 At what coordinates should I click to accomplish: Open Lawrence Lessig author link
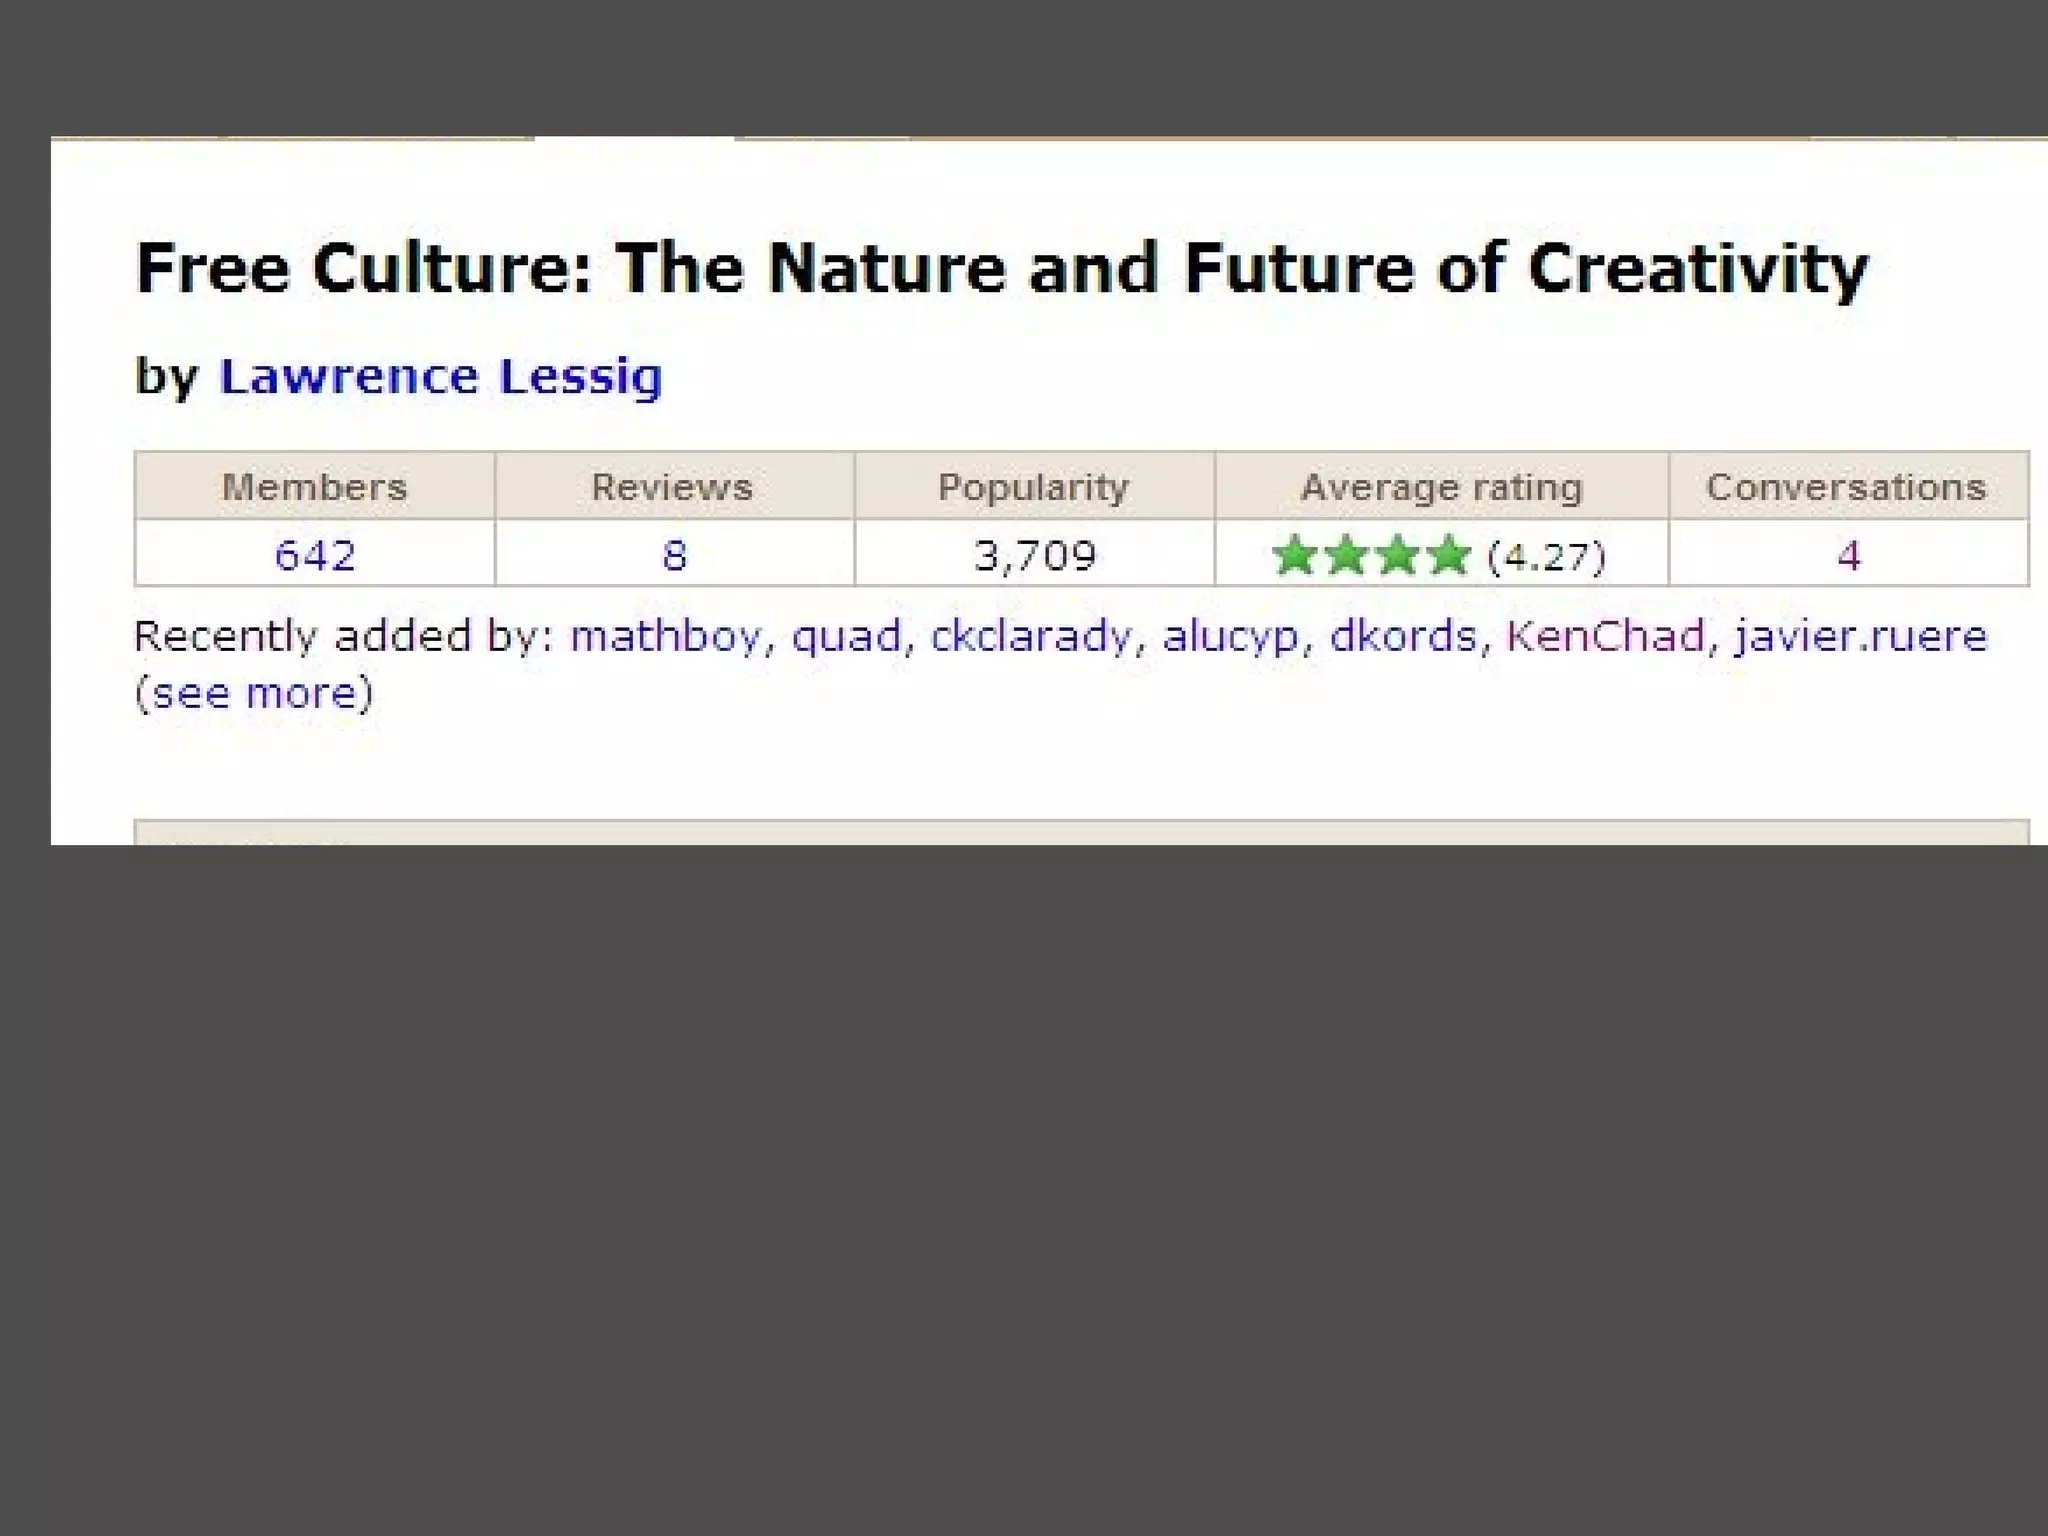coord(440,377)
